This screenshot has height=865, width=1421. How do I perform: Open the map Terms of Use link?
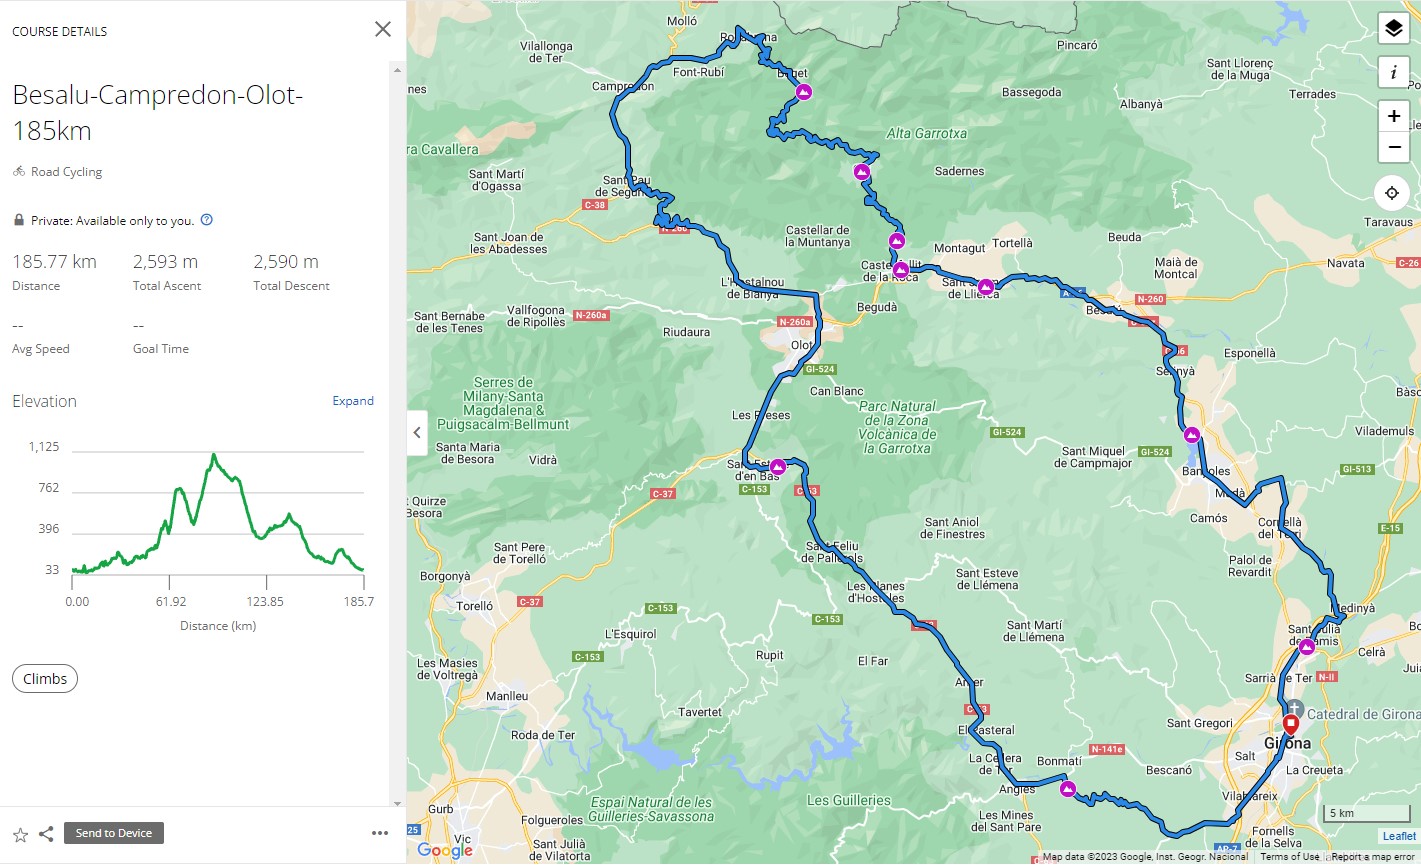tap(1289, 857)
